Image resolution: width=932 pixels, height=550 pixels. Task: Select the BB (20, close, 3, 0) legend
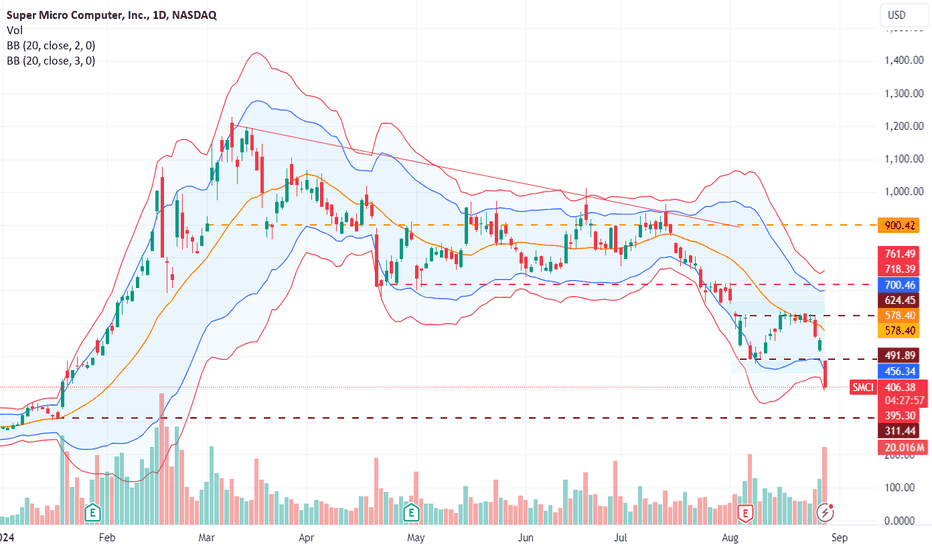(x=51, y=61)
